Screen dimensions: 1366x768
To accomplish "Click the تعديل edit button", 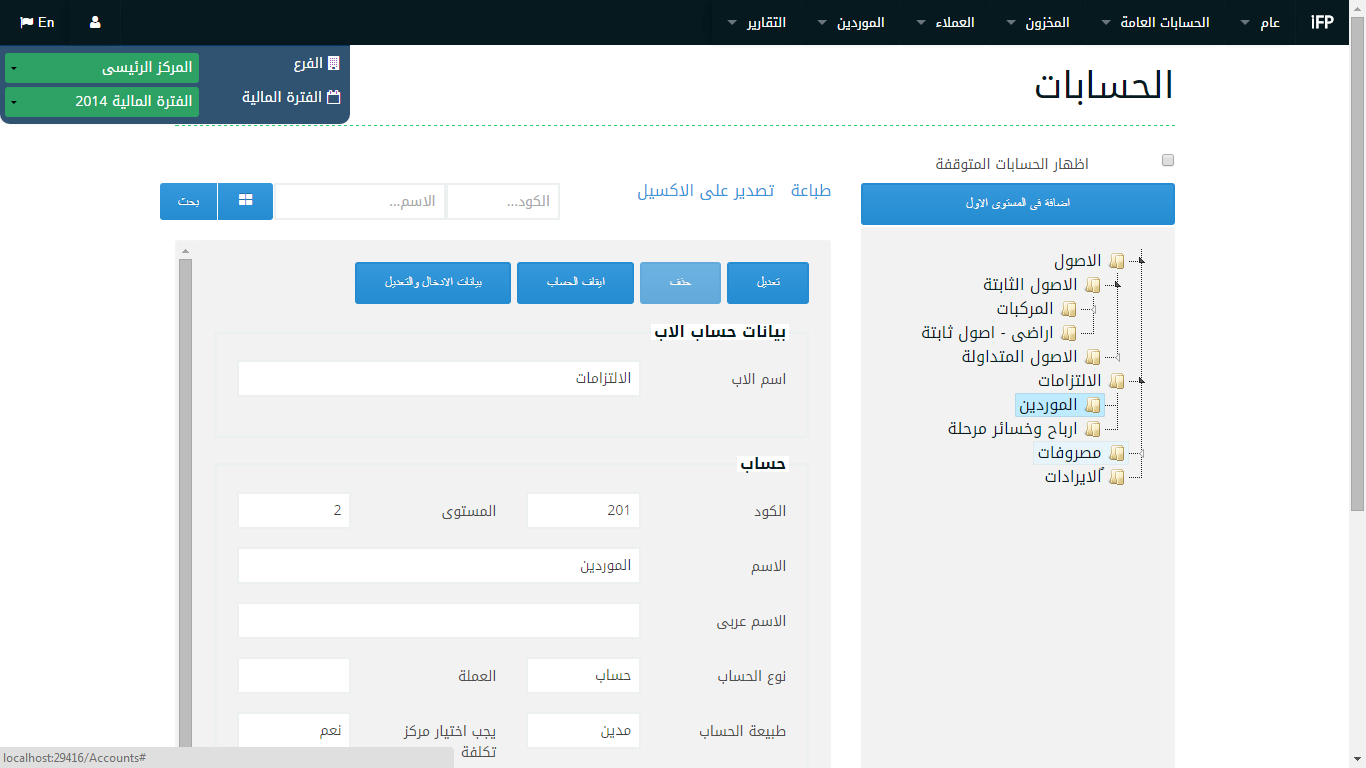I will (768, 283).
